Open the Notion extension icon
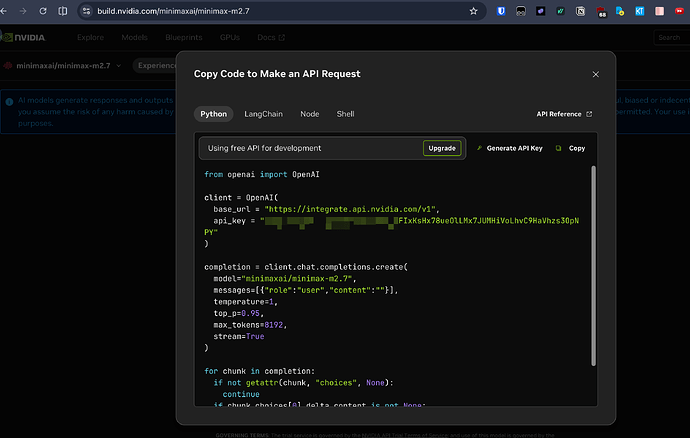This screenshot has width=690, height=438. 580,11
